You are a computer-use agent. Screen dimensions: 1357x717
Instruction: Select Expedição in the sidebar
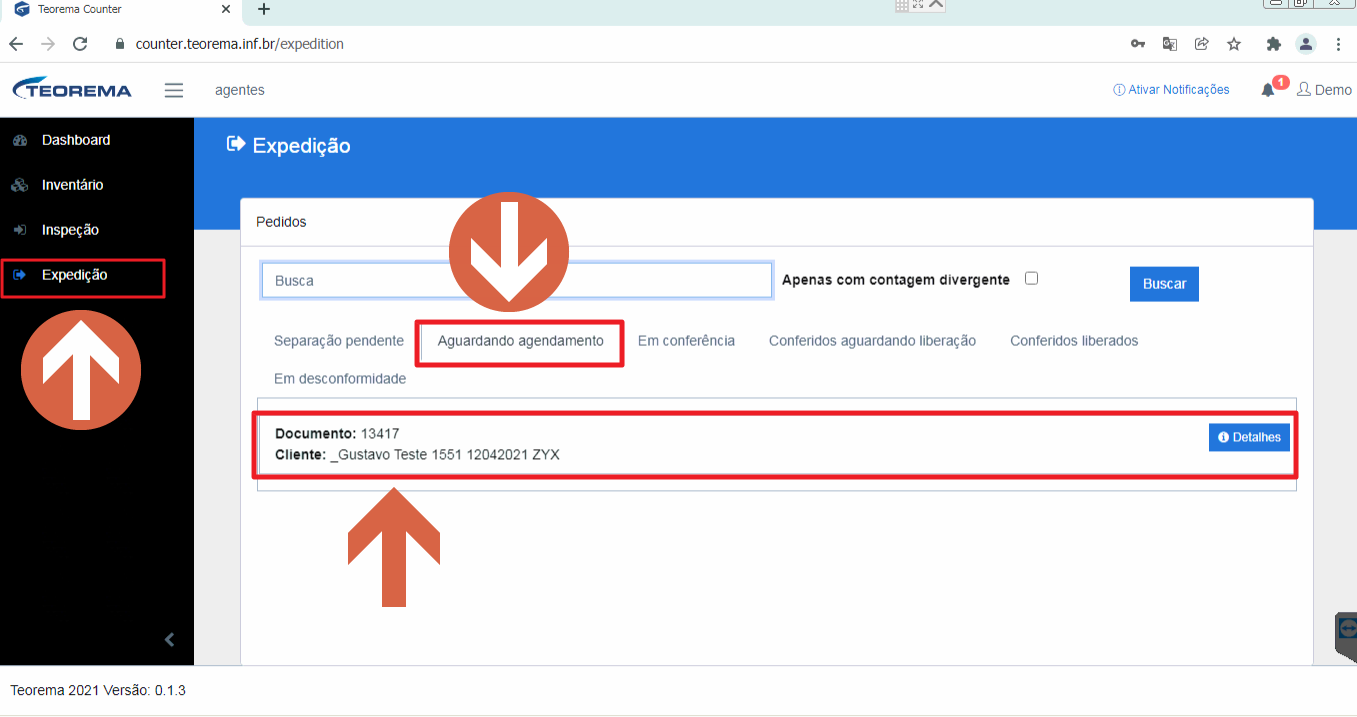pyautogui.click(x=74, y=275)
